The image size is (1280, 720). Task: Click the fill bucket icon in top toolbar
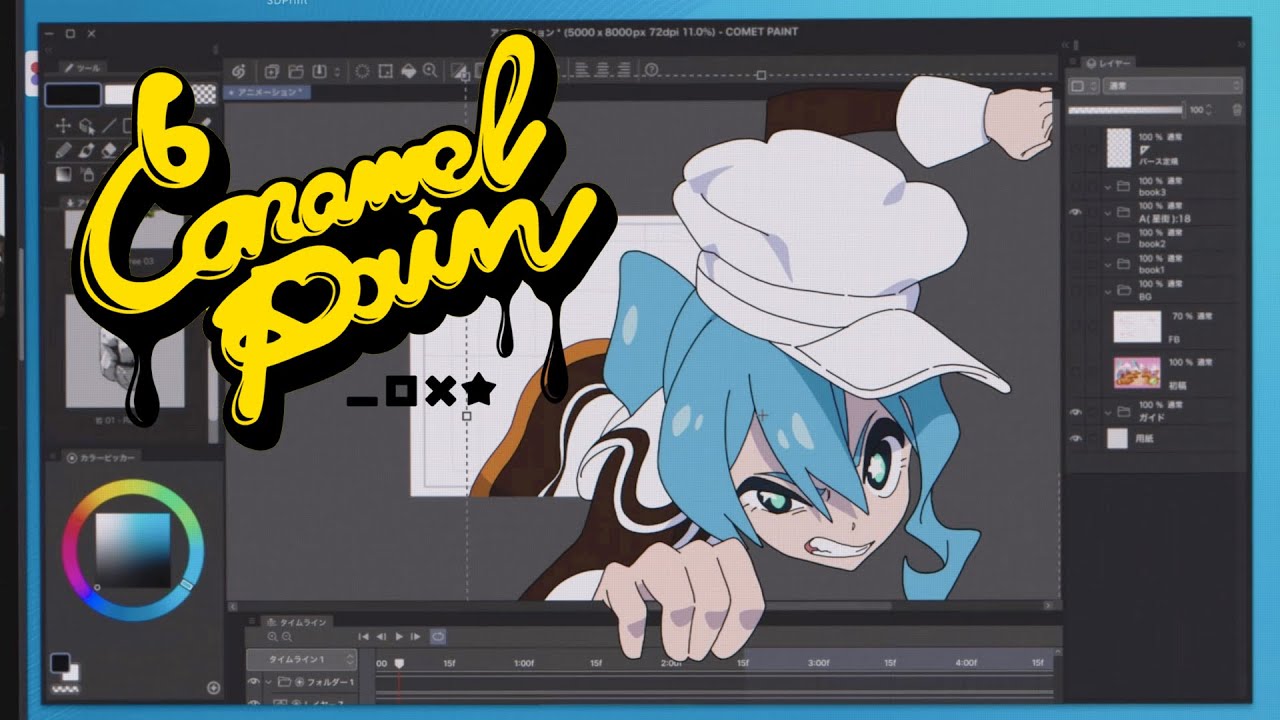[x=408, y=71]
